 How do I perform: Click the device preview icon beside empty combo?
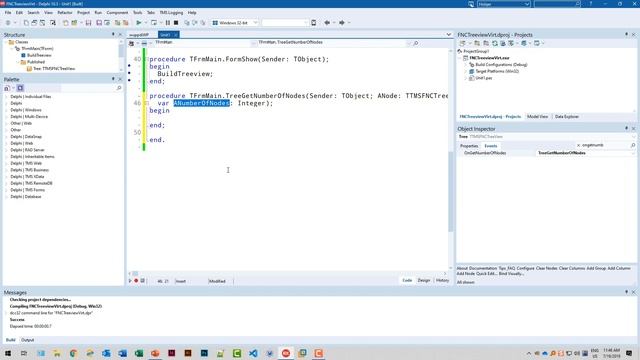313,23
